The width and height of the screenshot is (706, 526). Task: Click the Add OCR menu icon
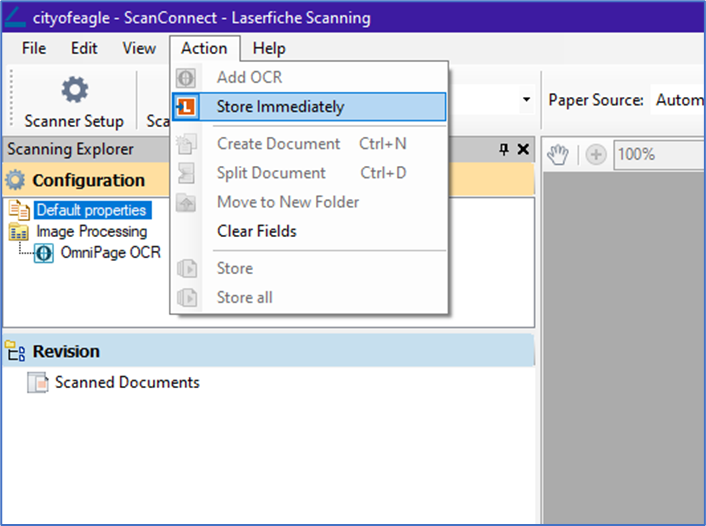coord(186,78)
